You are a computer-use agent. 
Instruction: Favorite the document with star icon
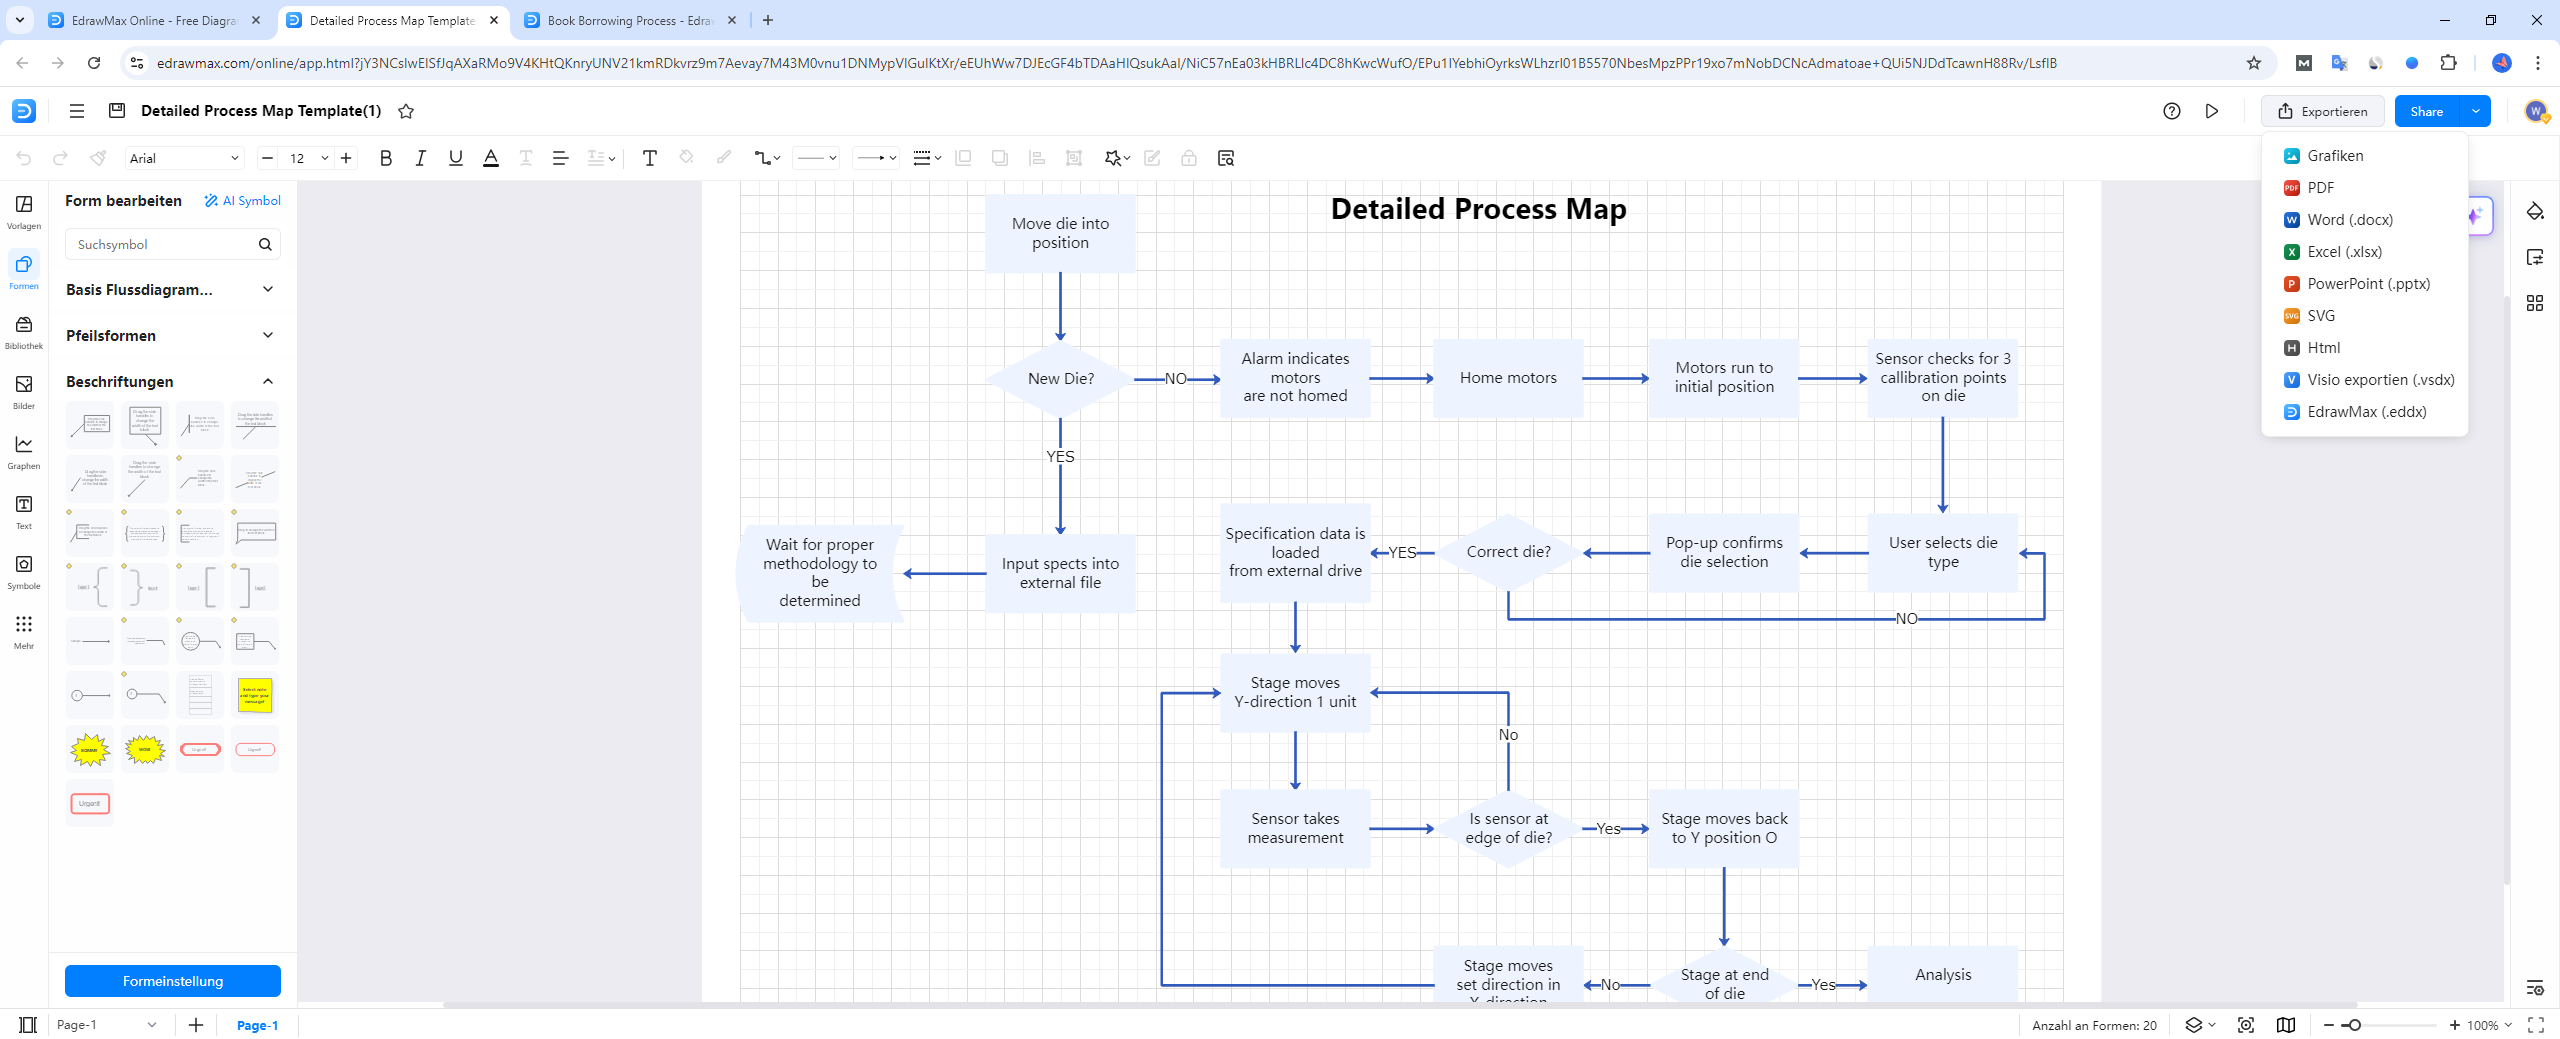tap(406, 111)
